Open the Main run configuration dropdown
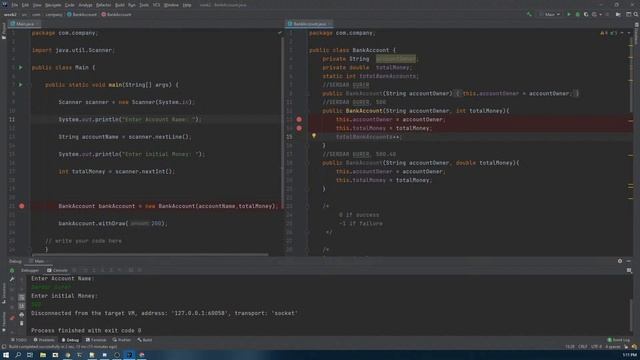640x360 pixels. pyautogui.click(x=549, y=14)
